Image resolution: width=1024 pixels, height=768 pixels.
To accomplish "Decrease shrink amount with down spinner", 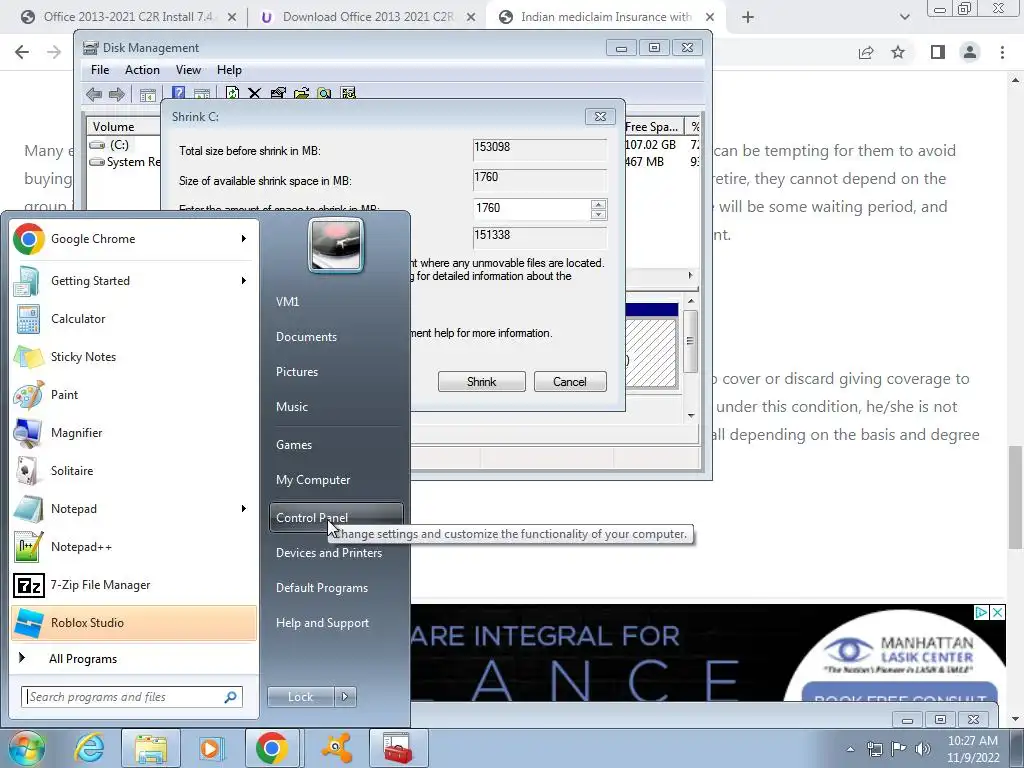I will 598,214.
